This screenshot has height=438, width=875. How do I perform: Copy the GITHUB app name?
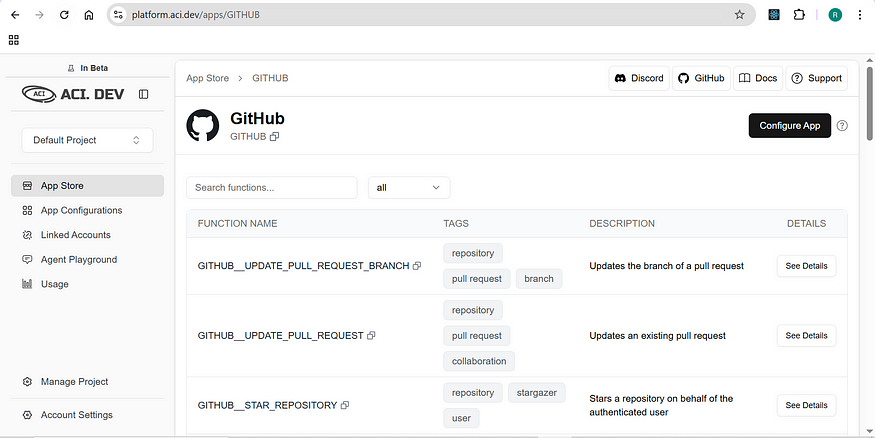click(274, 137)
